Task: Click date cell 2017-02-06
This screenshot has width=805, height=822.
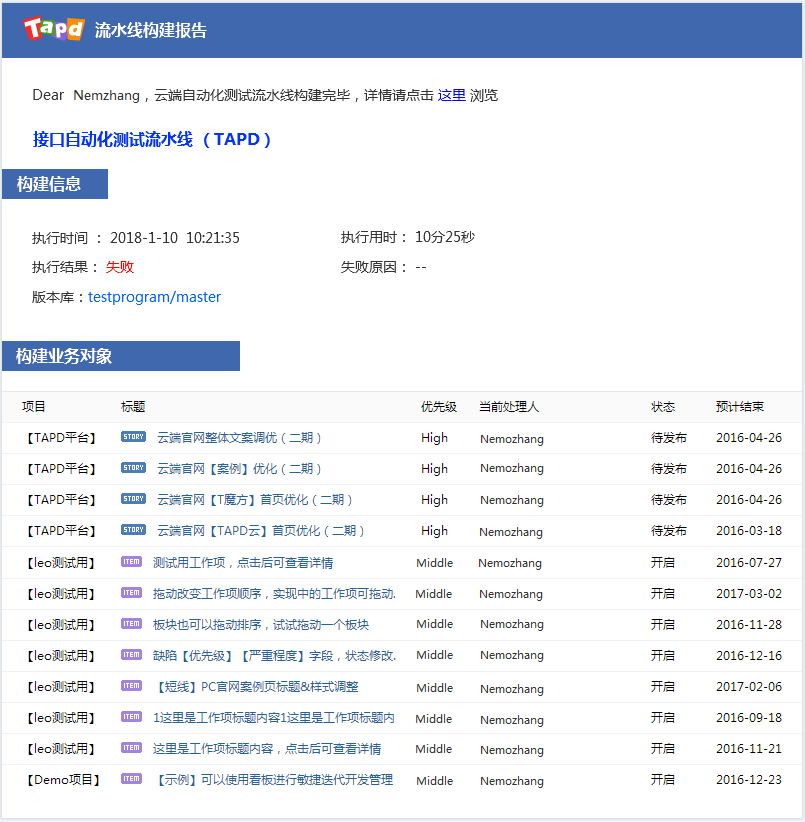Action: coord(749,686)
